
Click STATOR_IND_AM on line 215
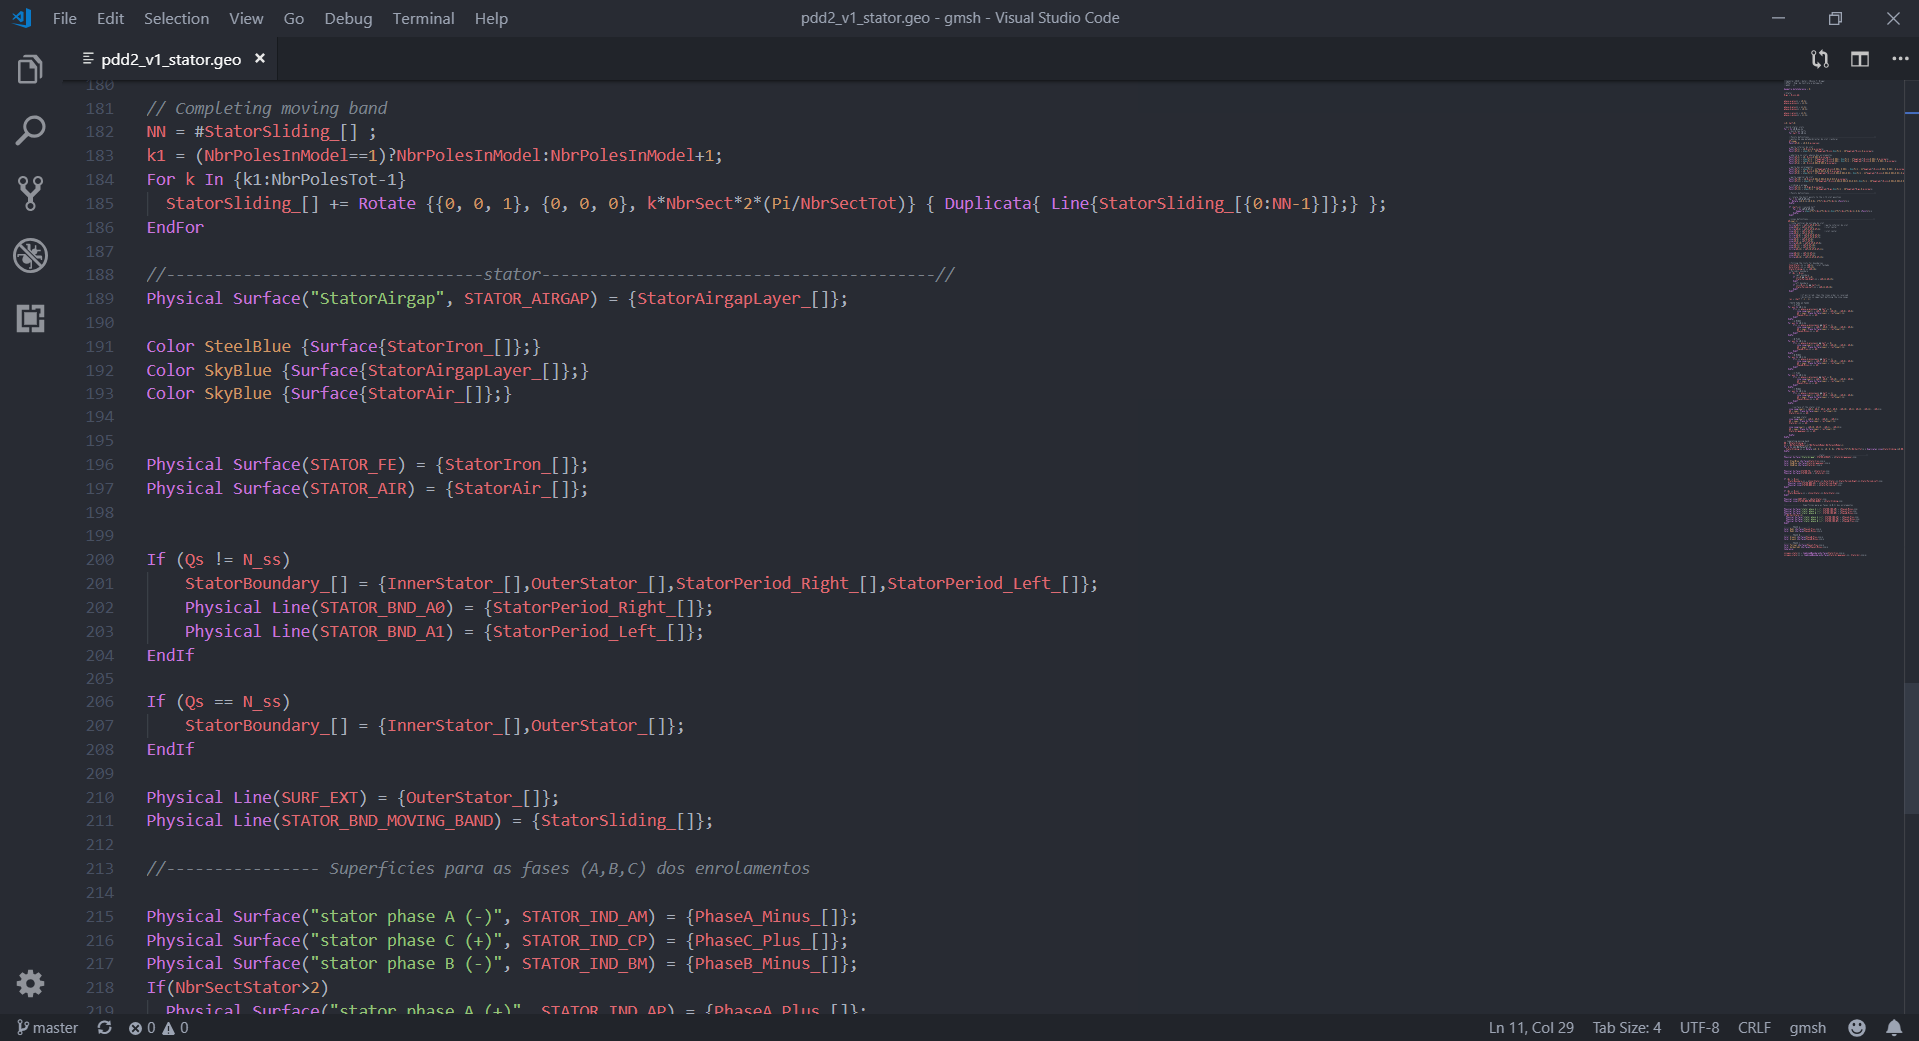pos(584,916)
